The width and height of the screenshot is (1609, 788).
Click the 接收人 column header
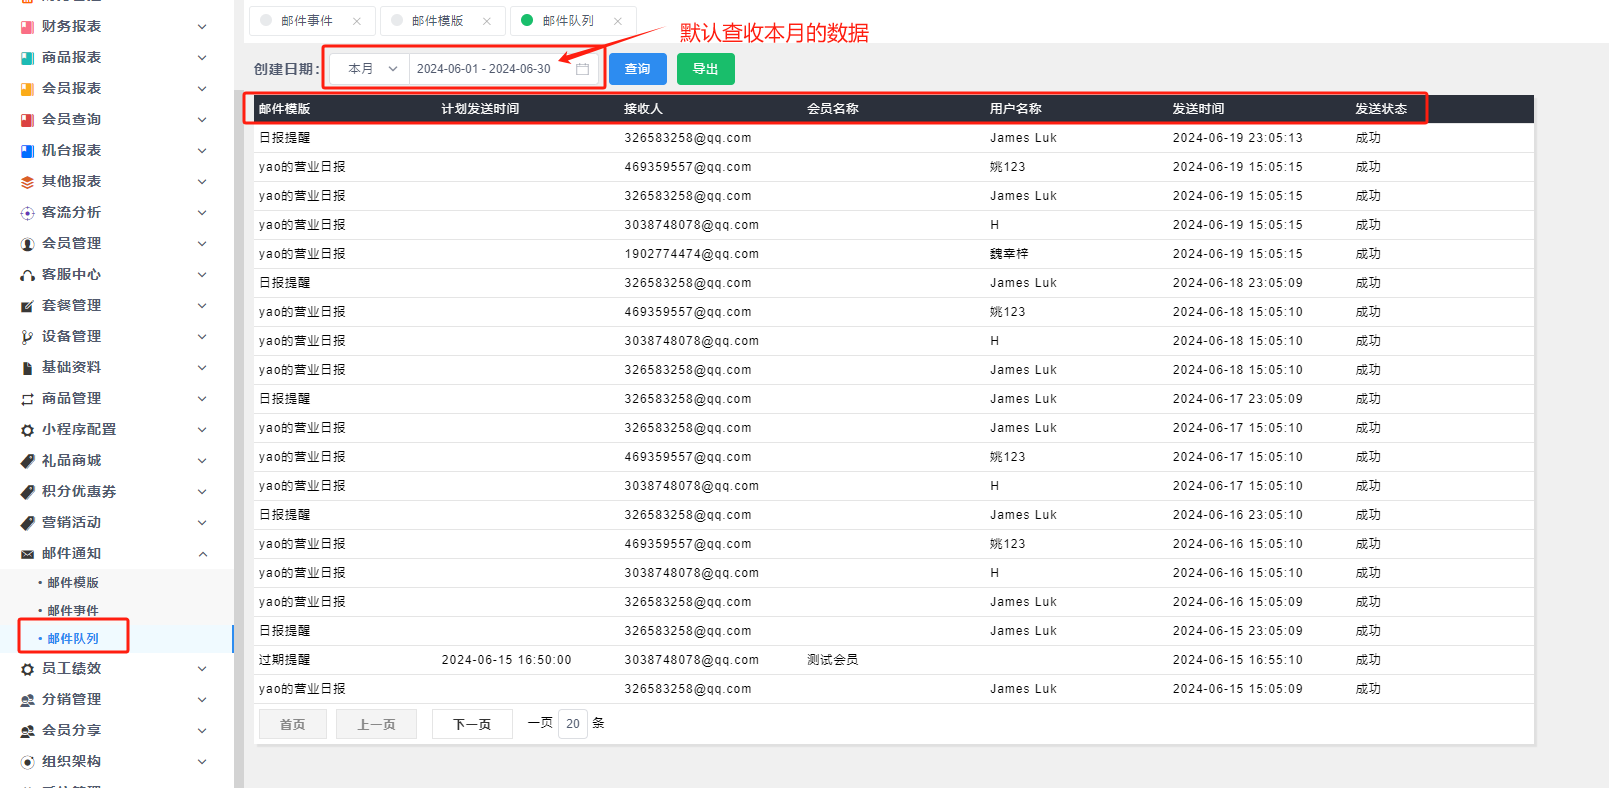click(x=643, y=109)
